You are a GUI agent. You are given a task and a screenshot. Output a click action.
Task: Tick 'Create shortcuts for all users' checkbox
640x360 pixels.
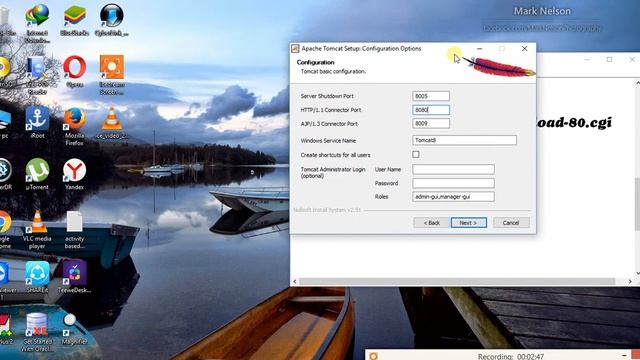coord(416,154)
